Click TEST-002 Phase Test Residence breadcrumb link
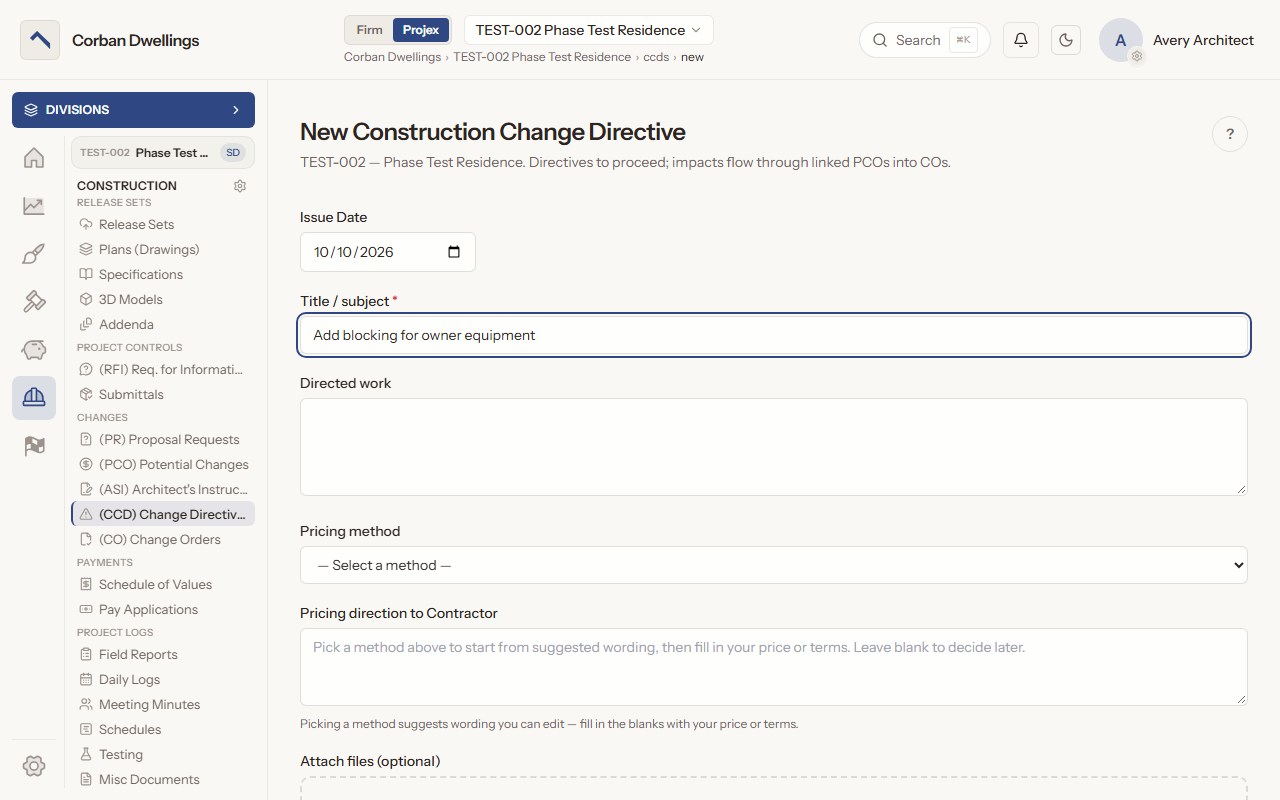The image size is (1280, 800). pyautogui.click(x=542, y=57)
